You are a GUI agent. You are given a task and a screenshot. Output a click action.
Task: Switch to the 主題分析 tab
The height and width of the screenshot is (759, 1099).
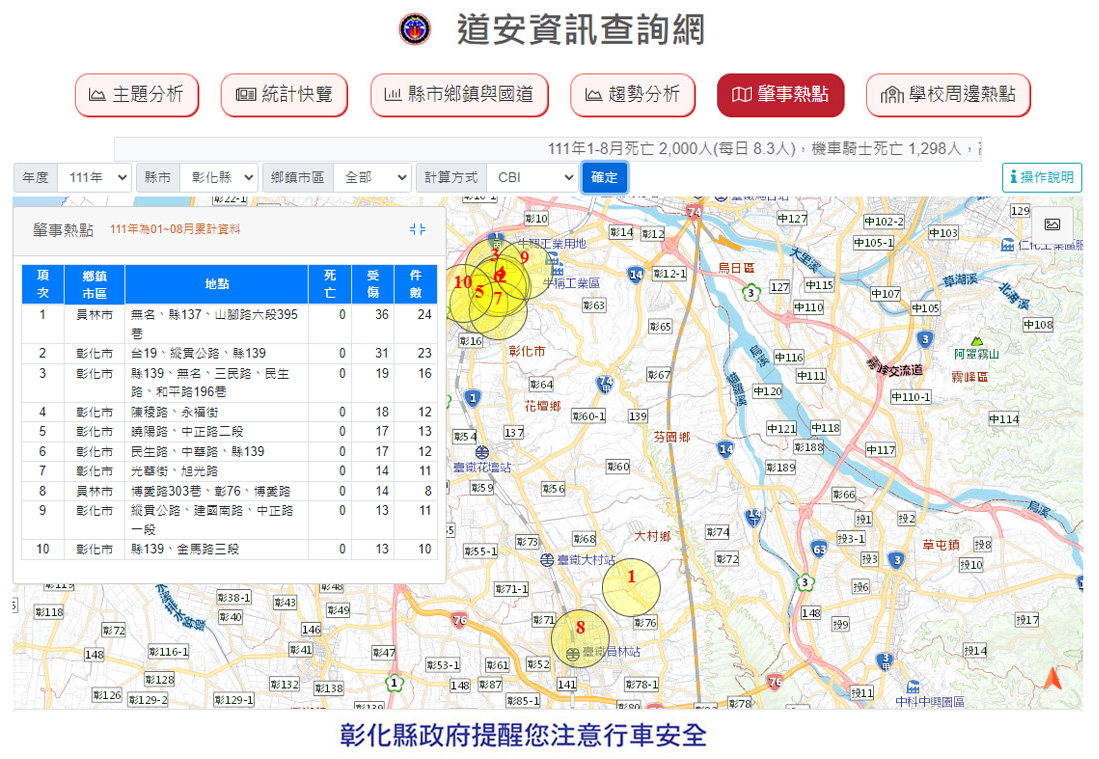pyautogui.click(x=136, y=95)
